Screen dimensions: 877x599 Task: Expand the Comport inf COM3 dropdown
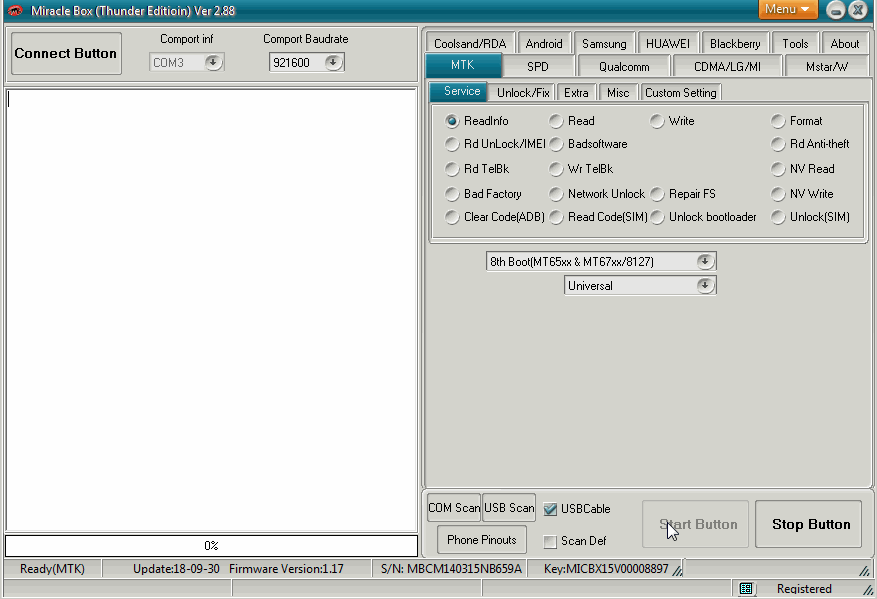coord(213,62)
